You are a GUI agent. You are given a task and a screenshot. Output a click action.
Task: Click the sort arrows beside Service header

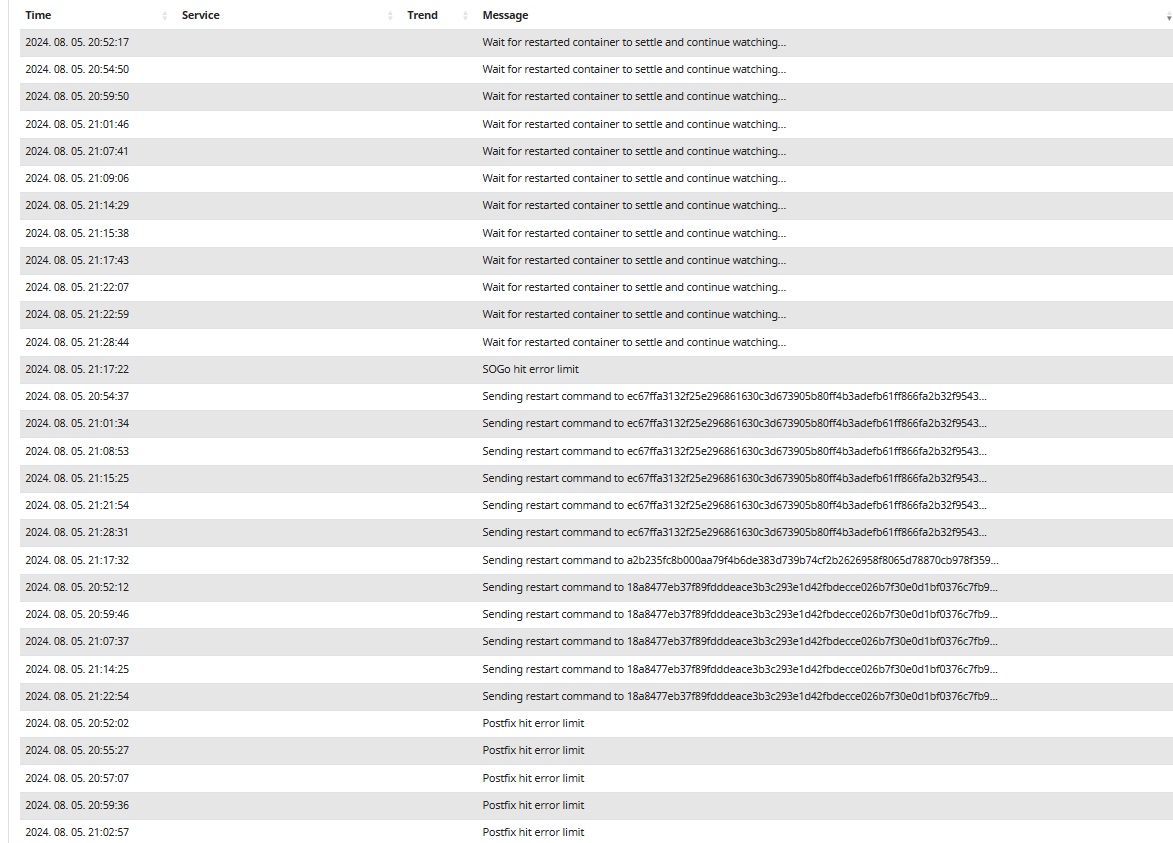(390, 15)
